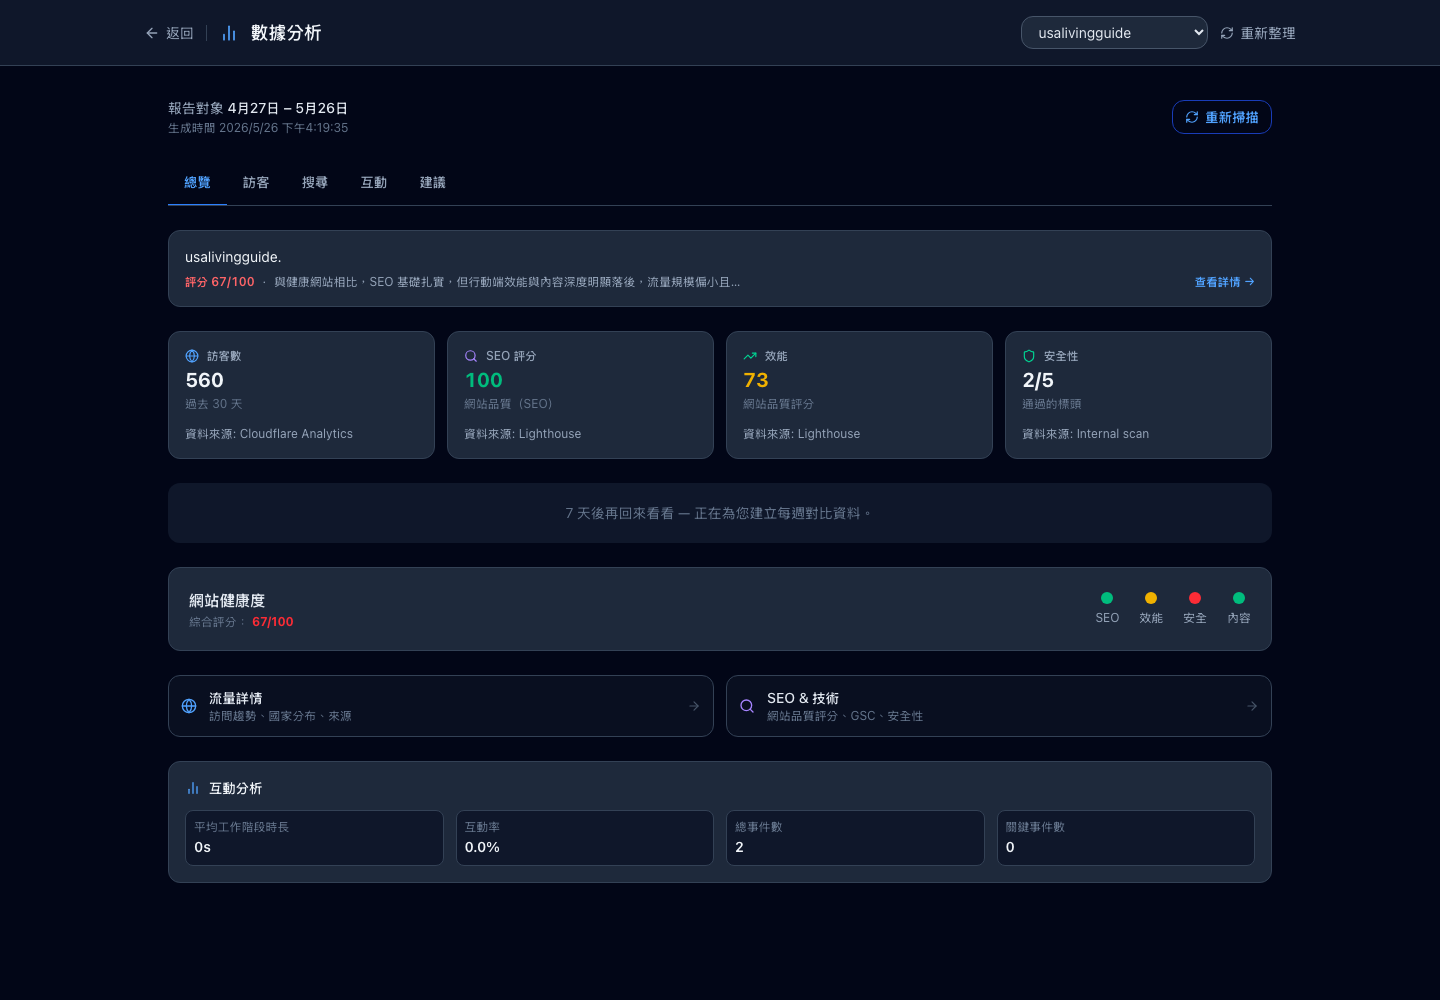Click the chart icon beside 互動分析

pos(193,788)
